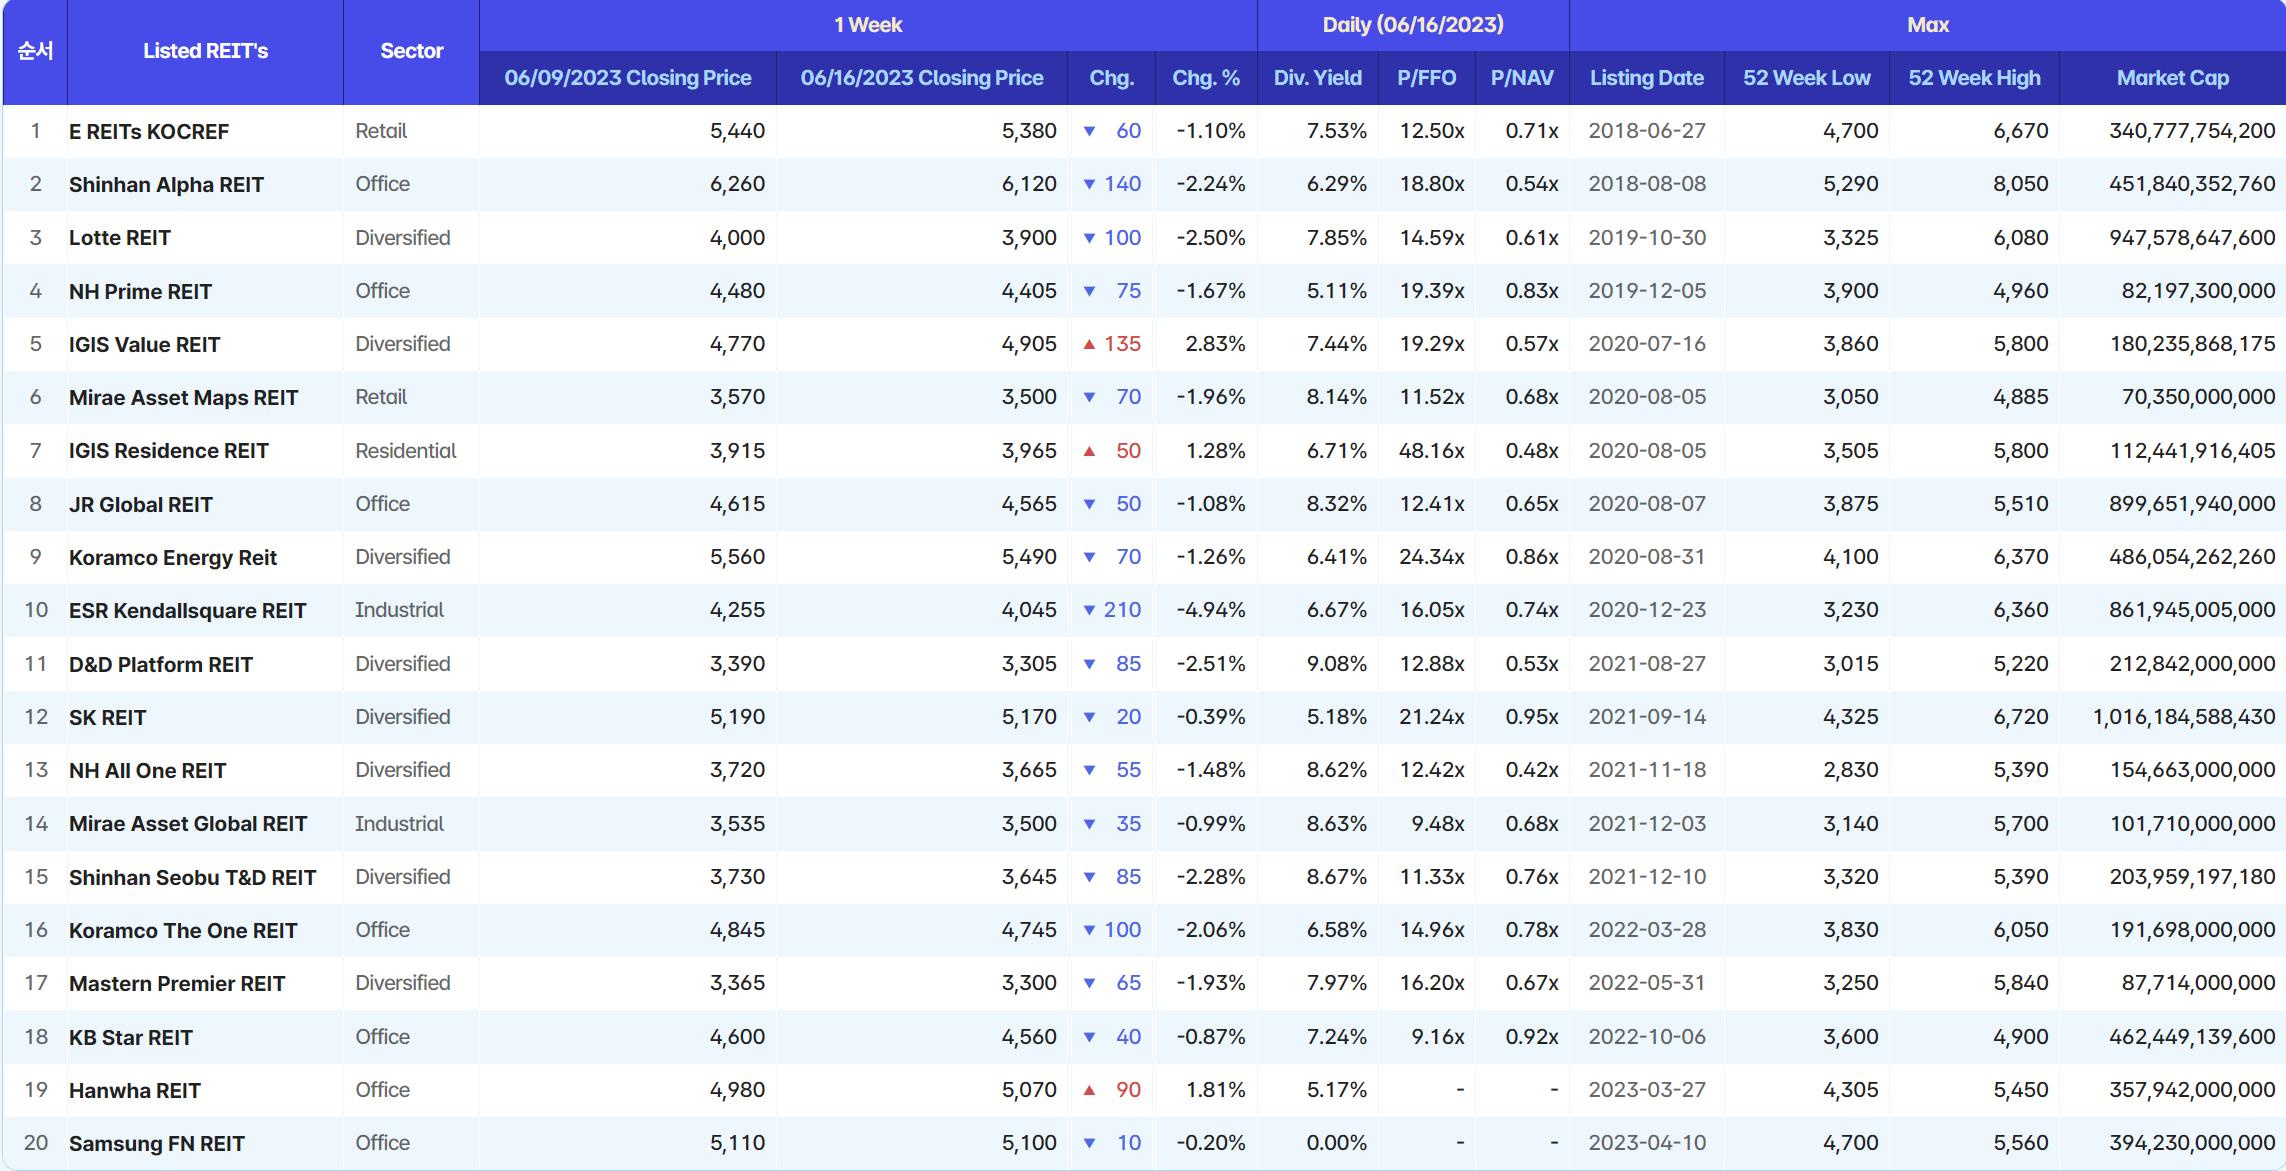This screenshot has height=1171, width=2286.
Task: Click the down arrow in E REITs KOCREF row
Action: pyautogui.click(x=1090, y=131)
